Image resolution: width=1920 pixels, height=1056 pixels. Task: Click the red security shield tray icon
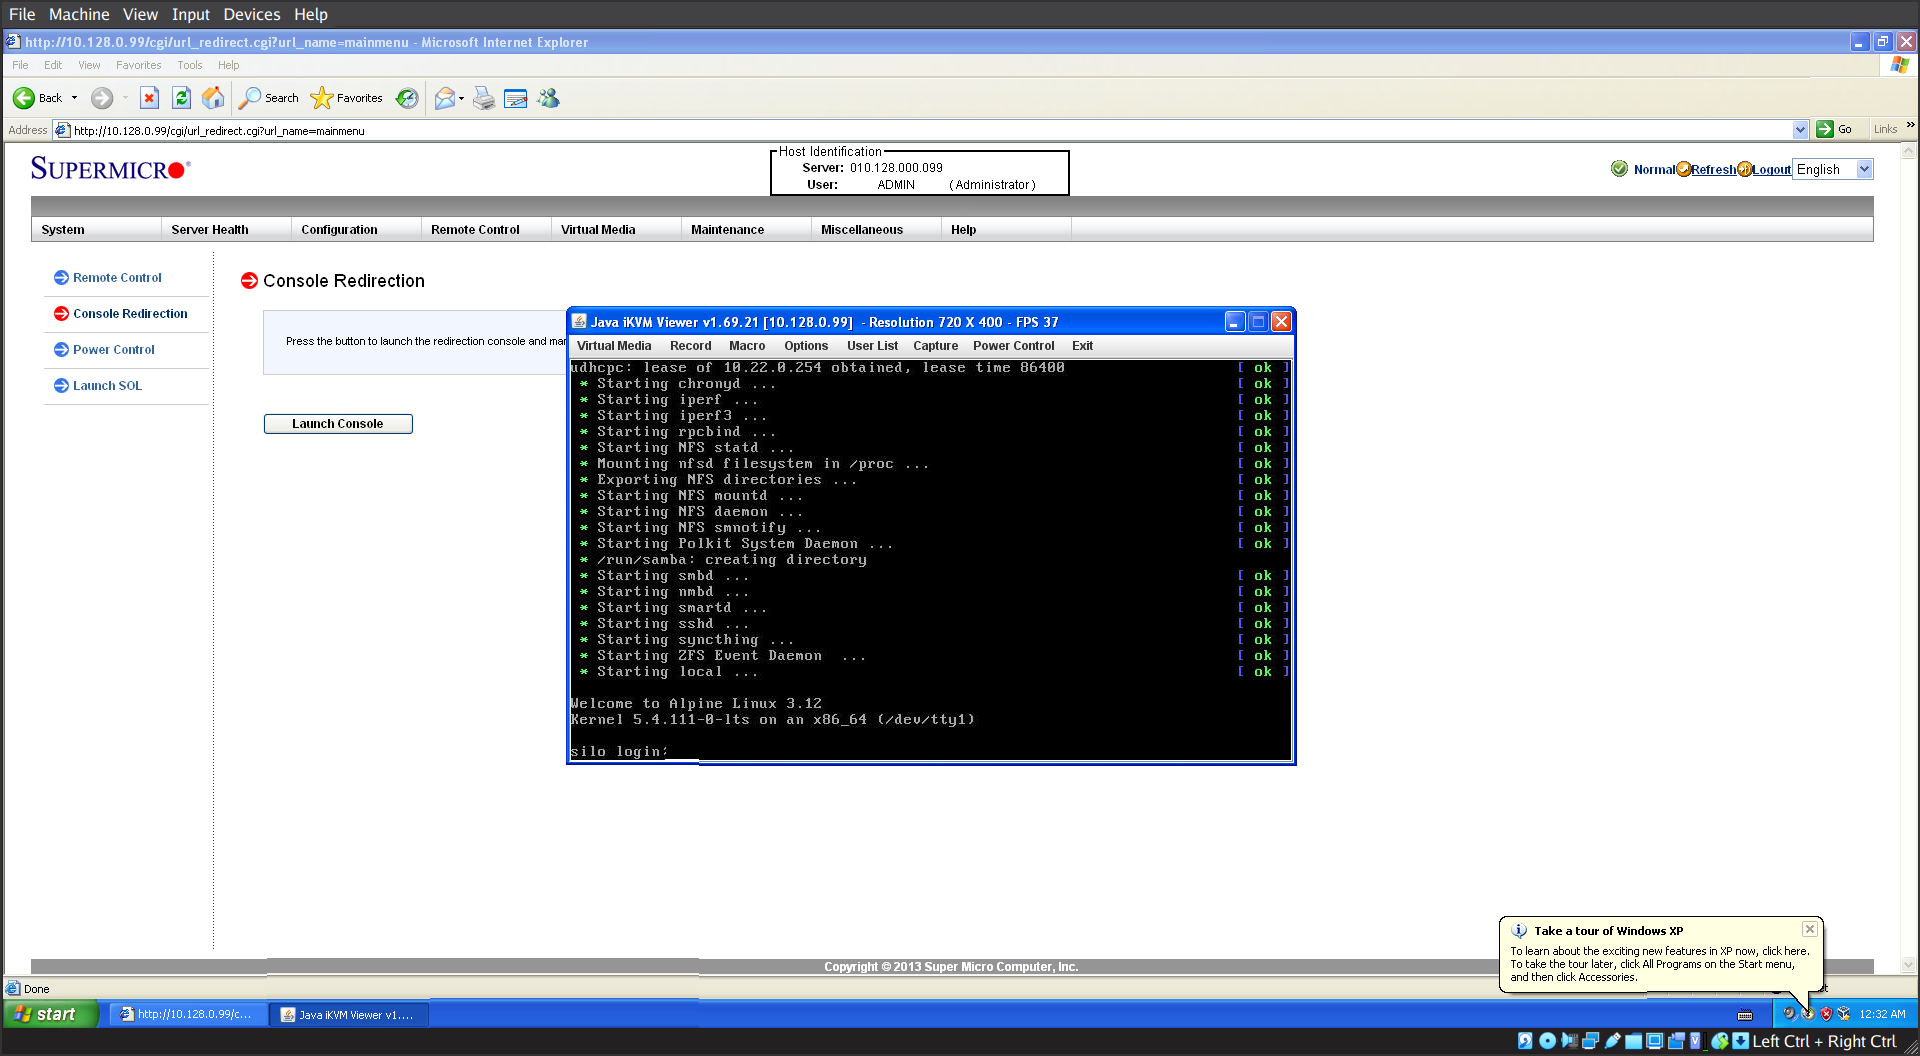click(x=1826, y=1014)
